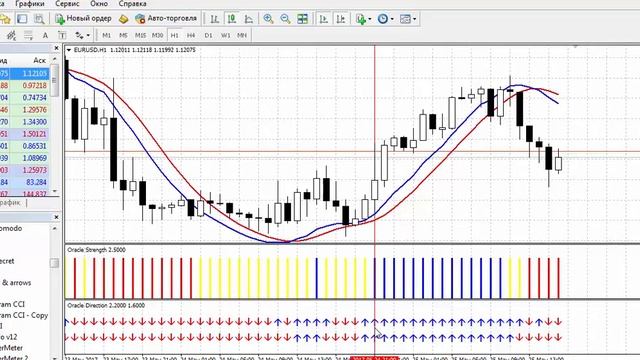Select the row with ask 0.86531
Image resolution: width=640 pixels, height=360 pixels.
[x=24, y=146]
